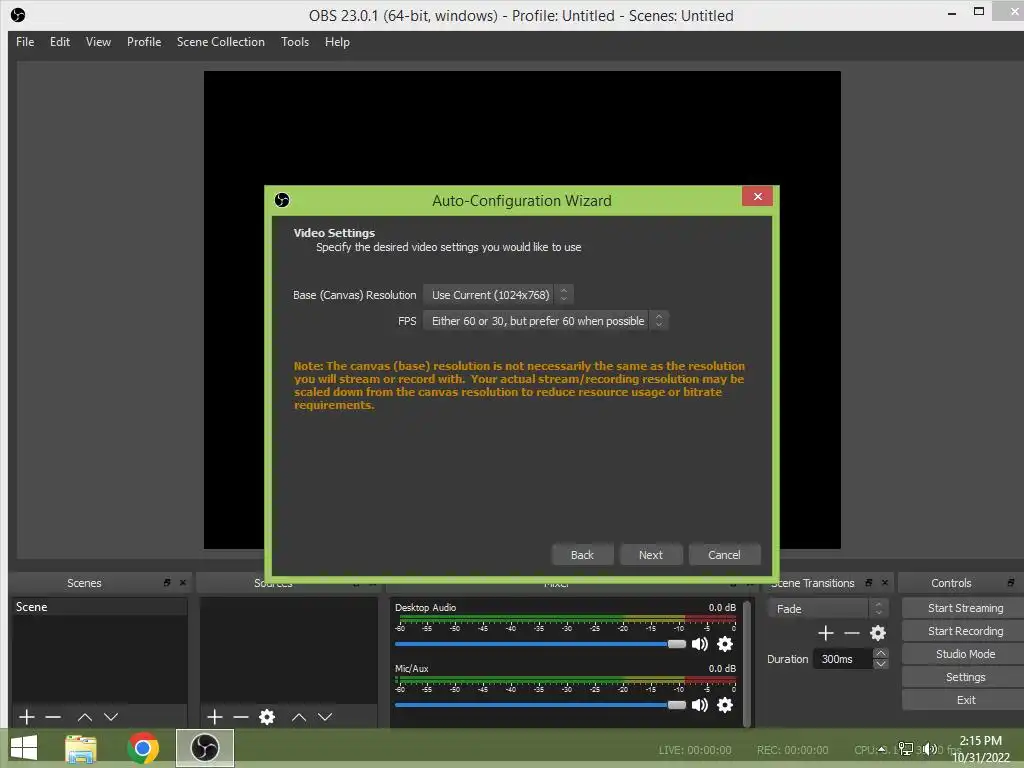Open the network icon in system tray
The width and height of the screenshot is (1024, 768).
[x=906, y=749]
